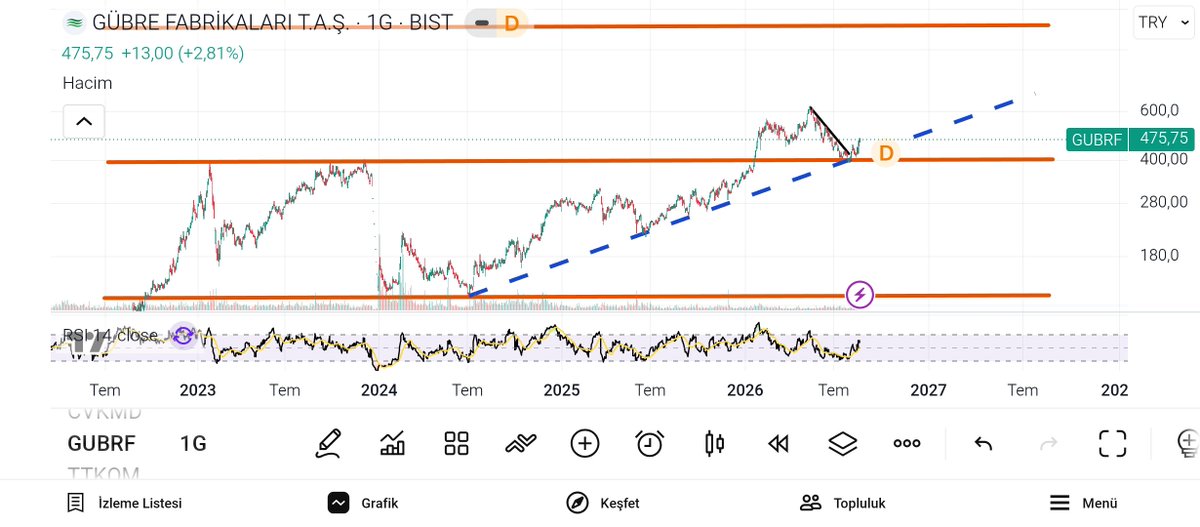The height and width of the screenshot is (527, 1200).
Task: Tap the orange D dividend marker near price
Action: click(x=885, y=154)
